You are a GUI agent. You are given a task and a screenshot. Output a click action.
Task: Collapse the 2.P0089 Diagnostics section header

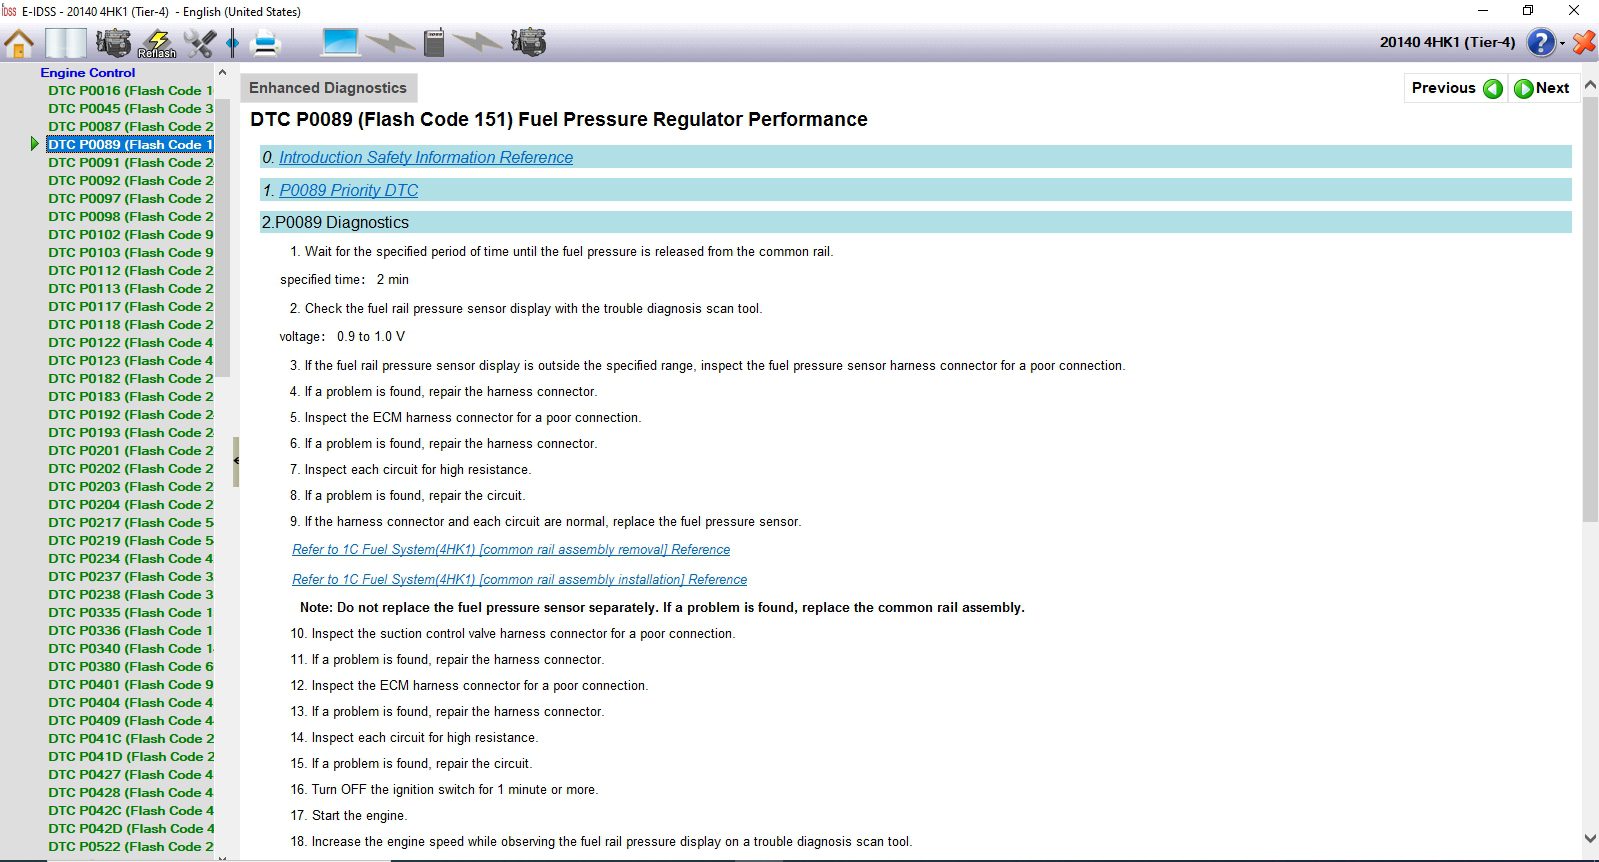click(x=916, y=222)
